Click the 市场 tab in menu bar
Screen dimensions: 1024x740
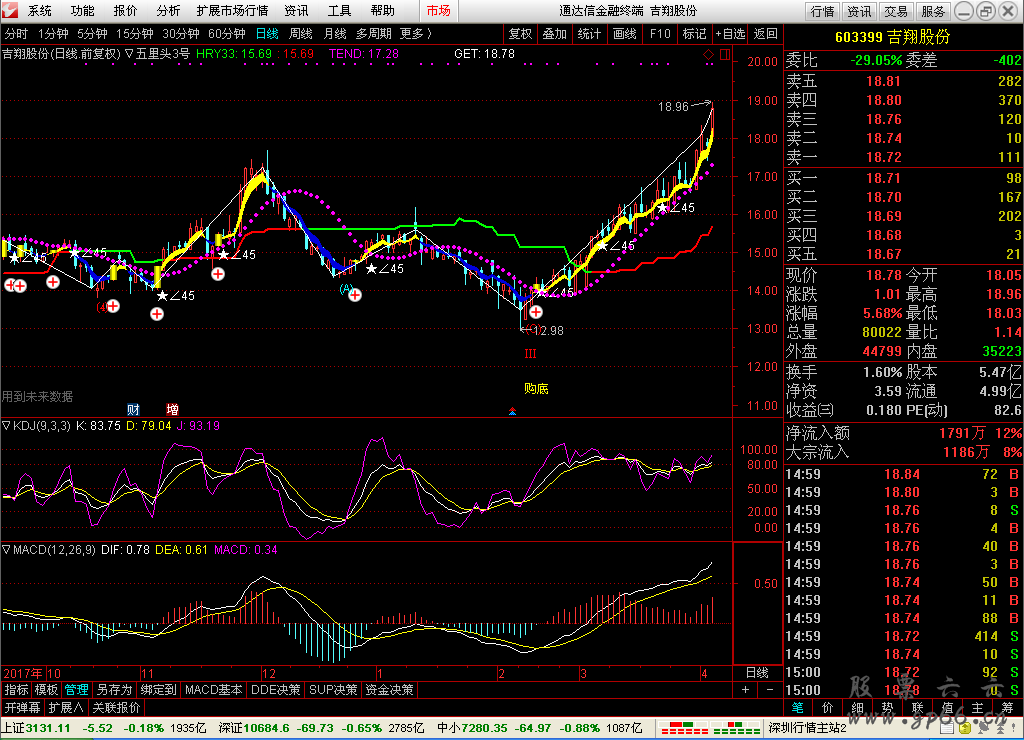439,11
